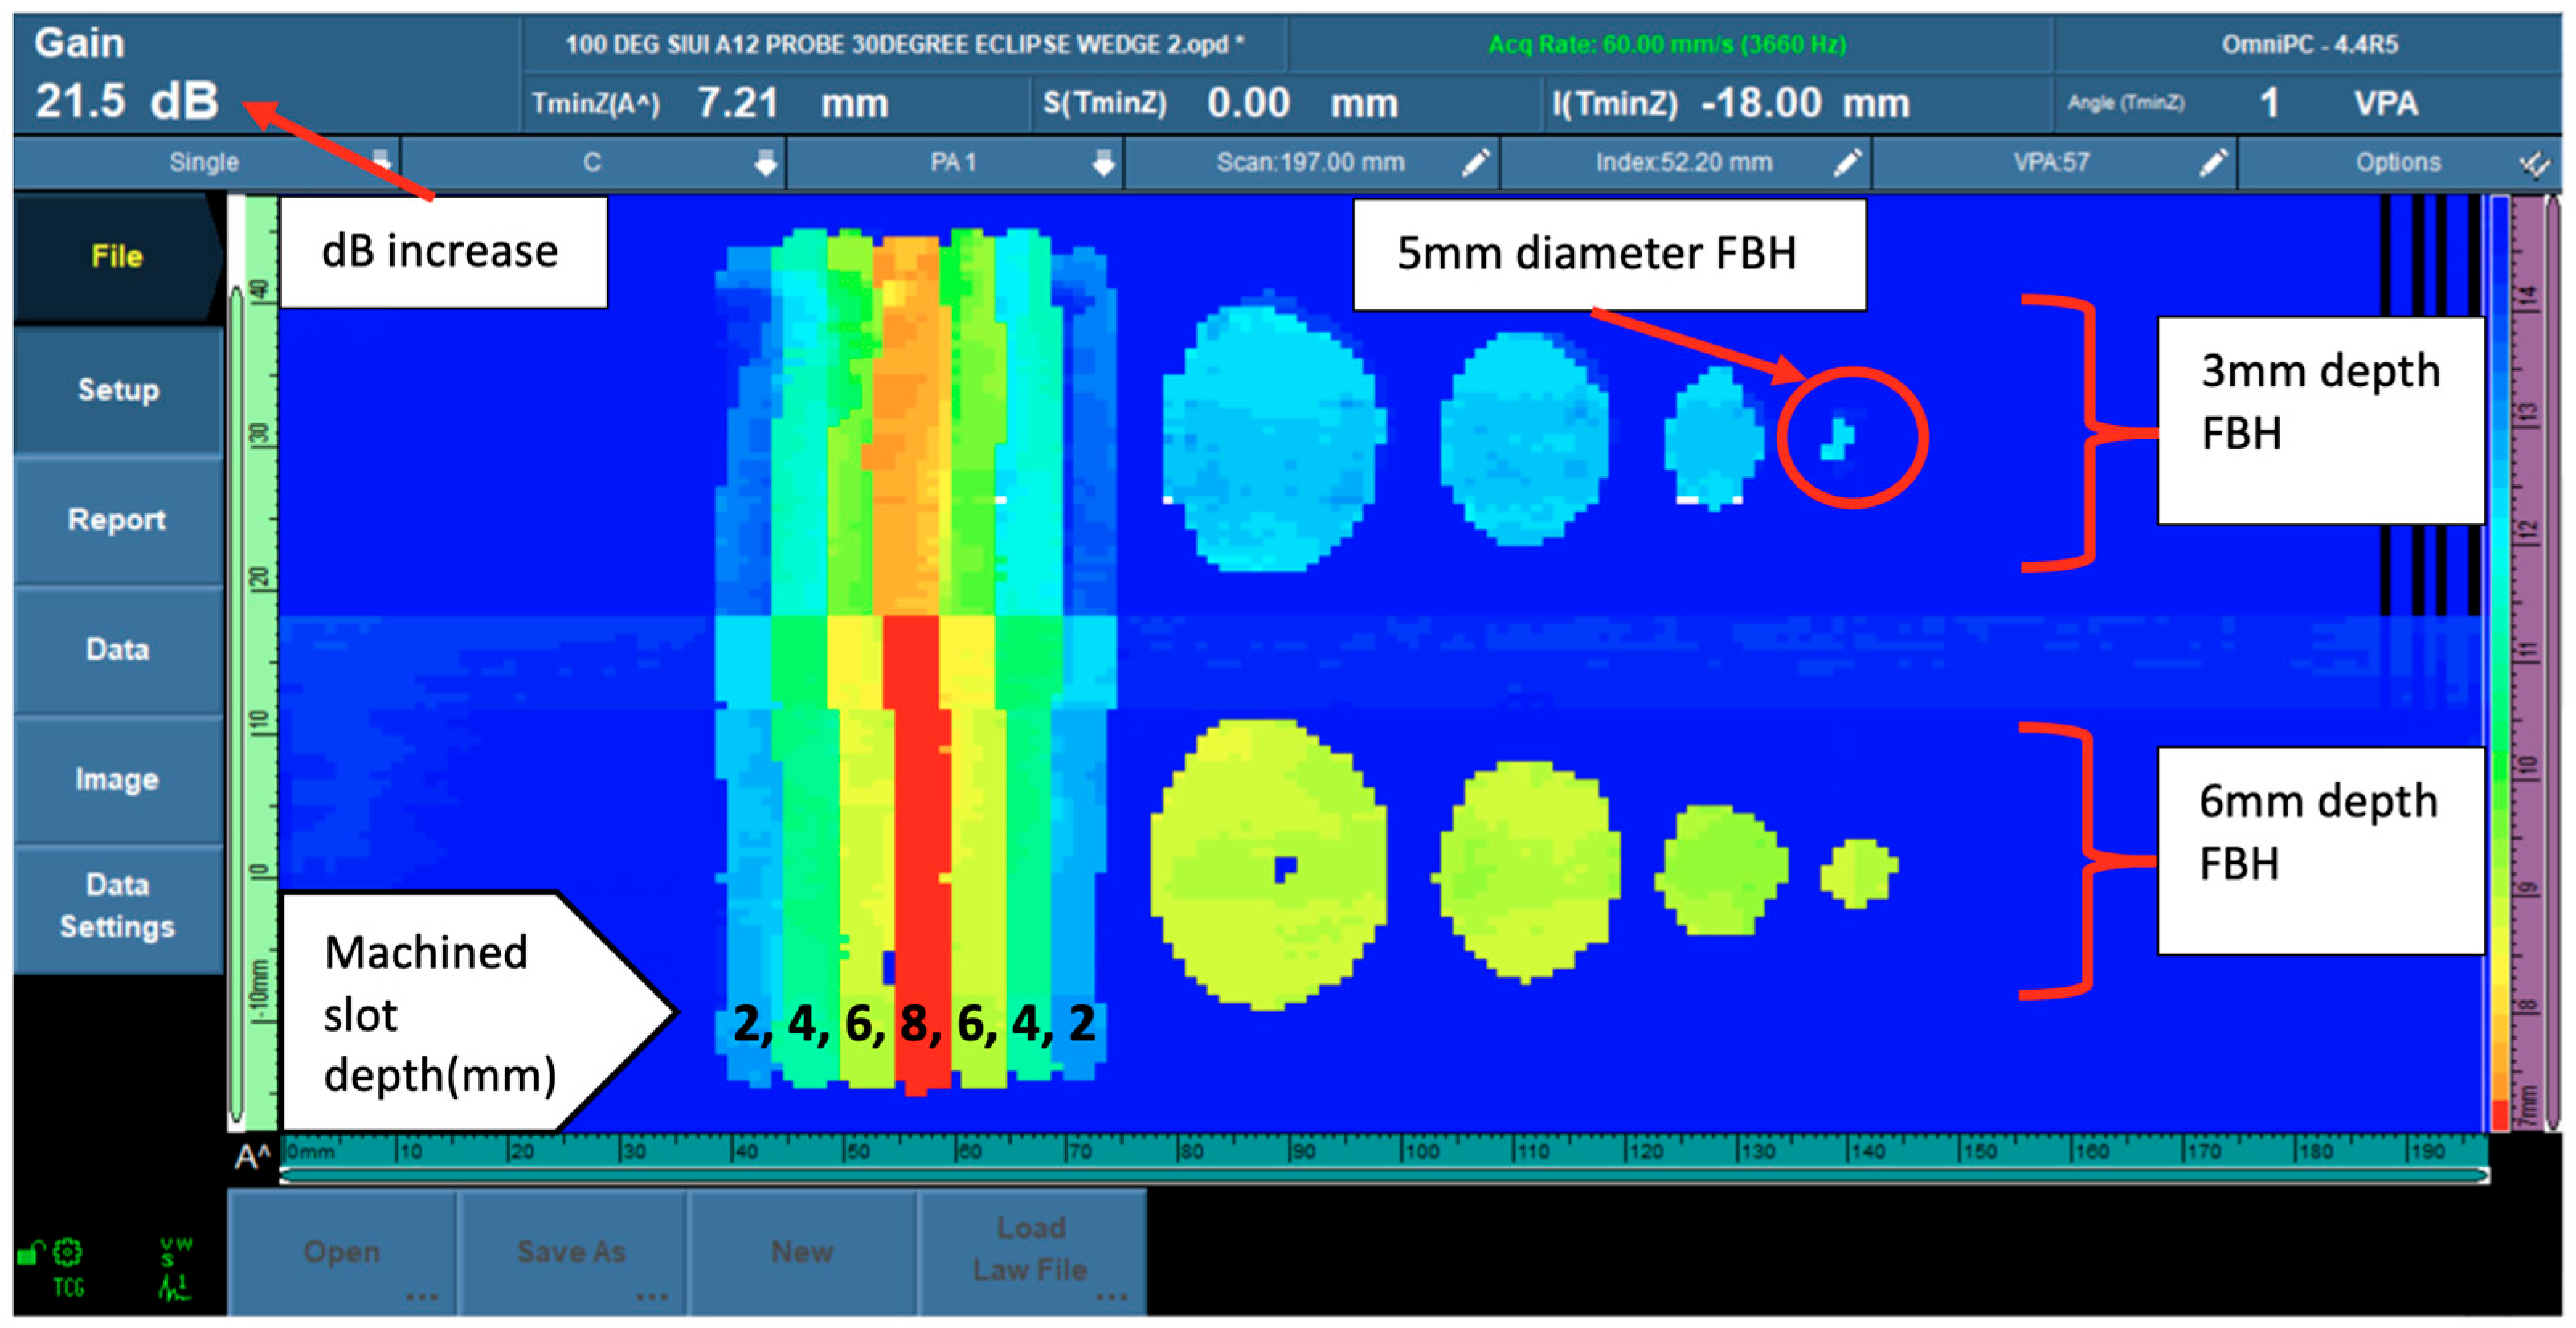Click the green VWS indicator icon
This screenshot has height=1328, width=2576.
pos(174,1250)
